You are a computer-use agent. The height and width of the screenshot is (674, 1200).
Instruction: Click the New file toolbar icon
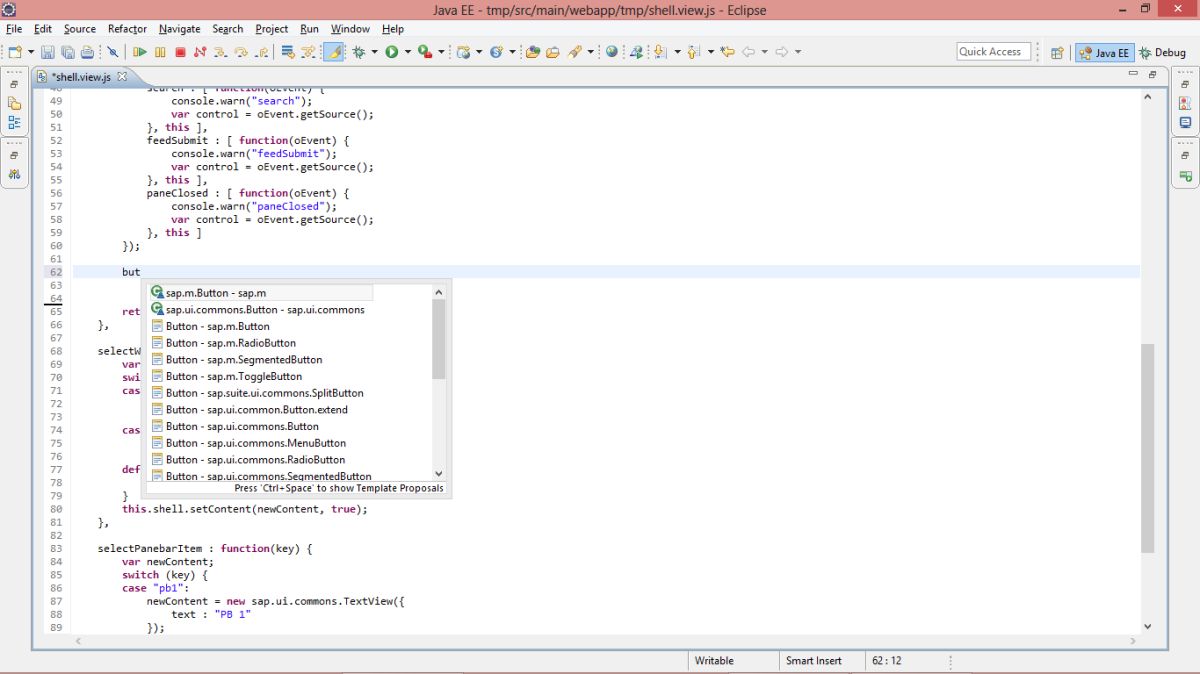point(15,52)
